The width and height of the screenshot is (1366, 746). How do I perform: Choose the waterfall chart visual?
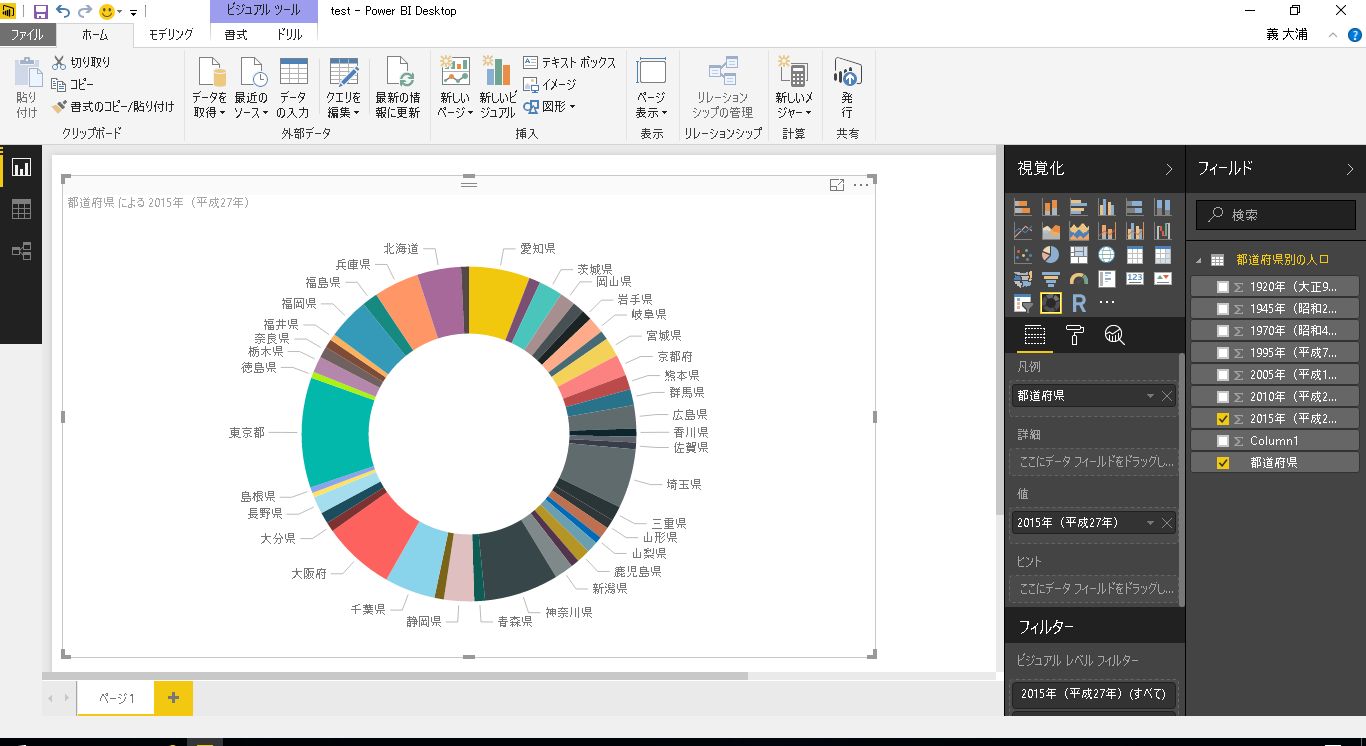click(x=1163, y=231)
